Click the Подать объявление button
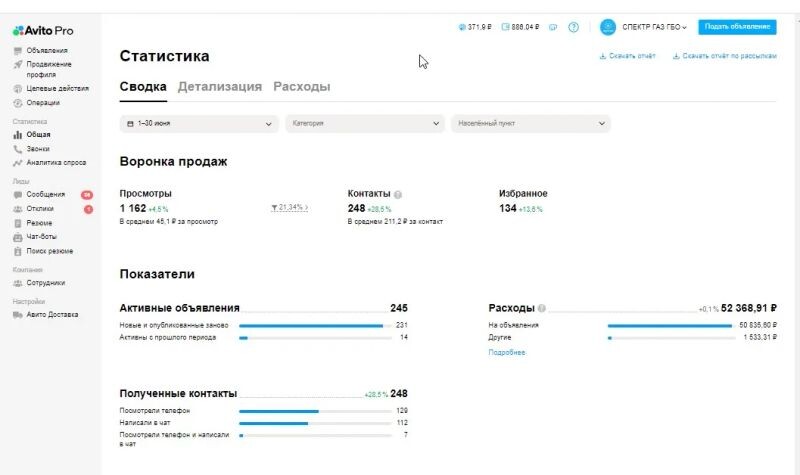 tap(737, 27)
